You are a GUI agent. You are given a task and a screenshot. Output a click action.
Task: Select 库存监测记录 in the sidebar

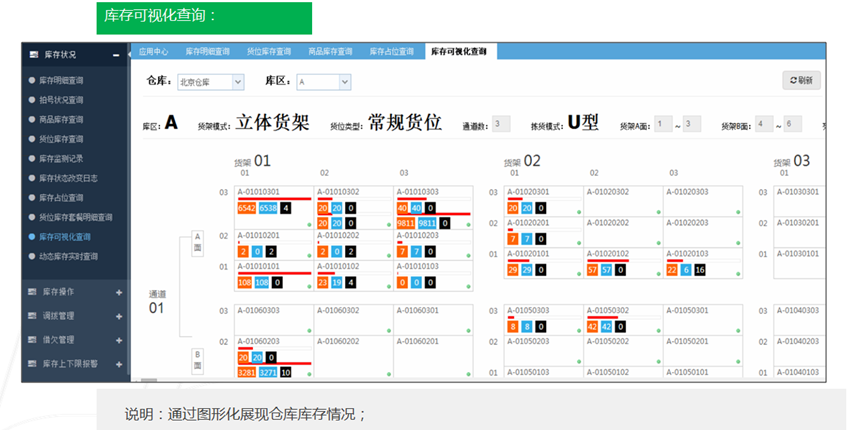68,158
